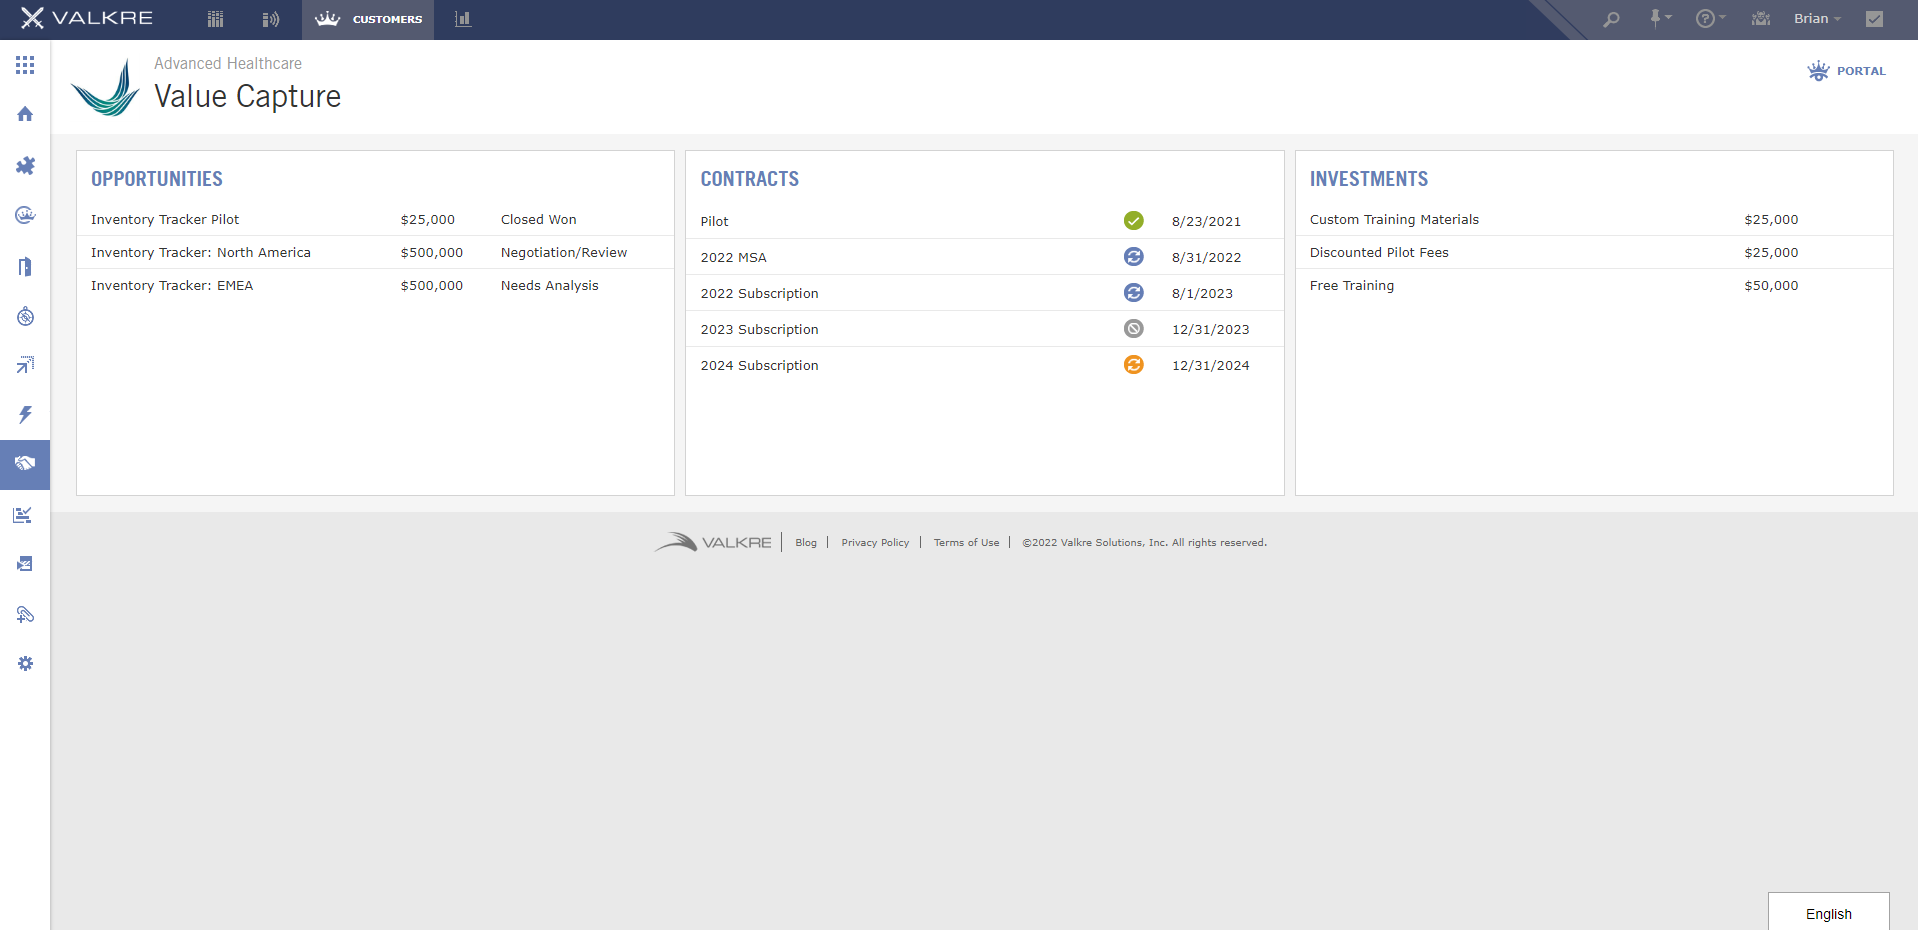1918x930 pixels.
Task: Open Custom Training Materials investment
Action: click(1394, 220)
